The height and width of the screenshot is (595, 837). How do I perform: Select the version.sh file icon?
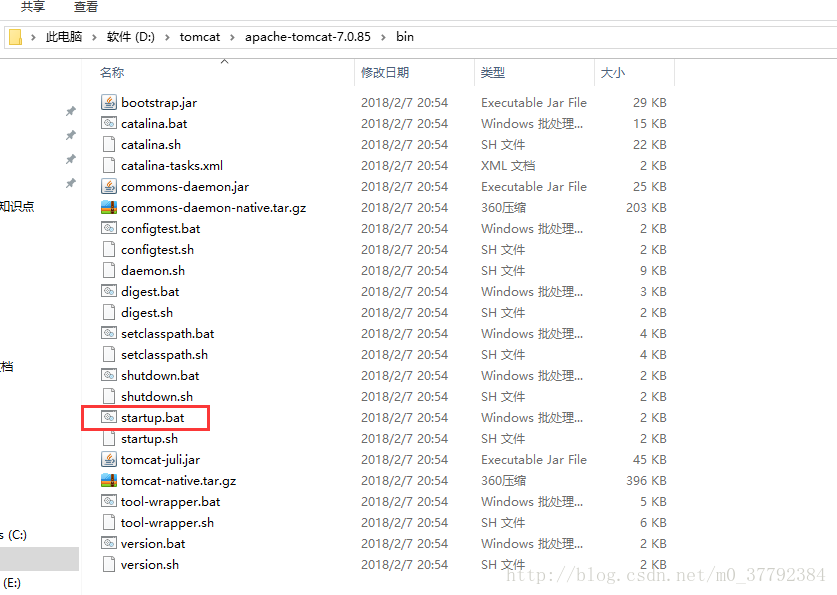109,564
